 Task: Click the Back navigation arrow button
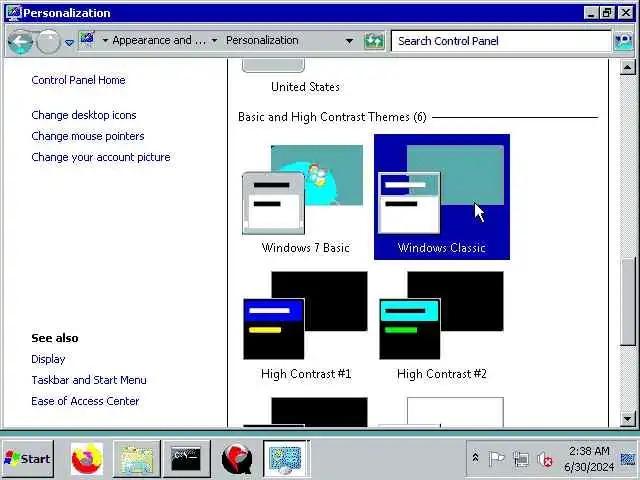coord(20,41)
